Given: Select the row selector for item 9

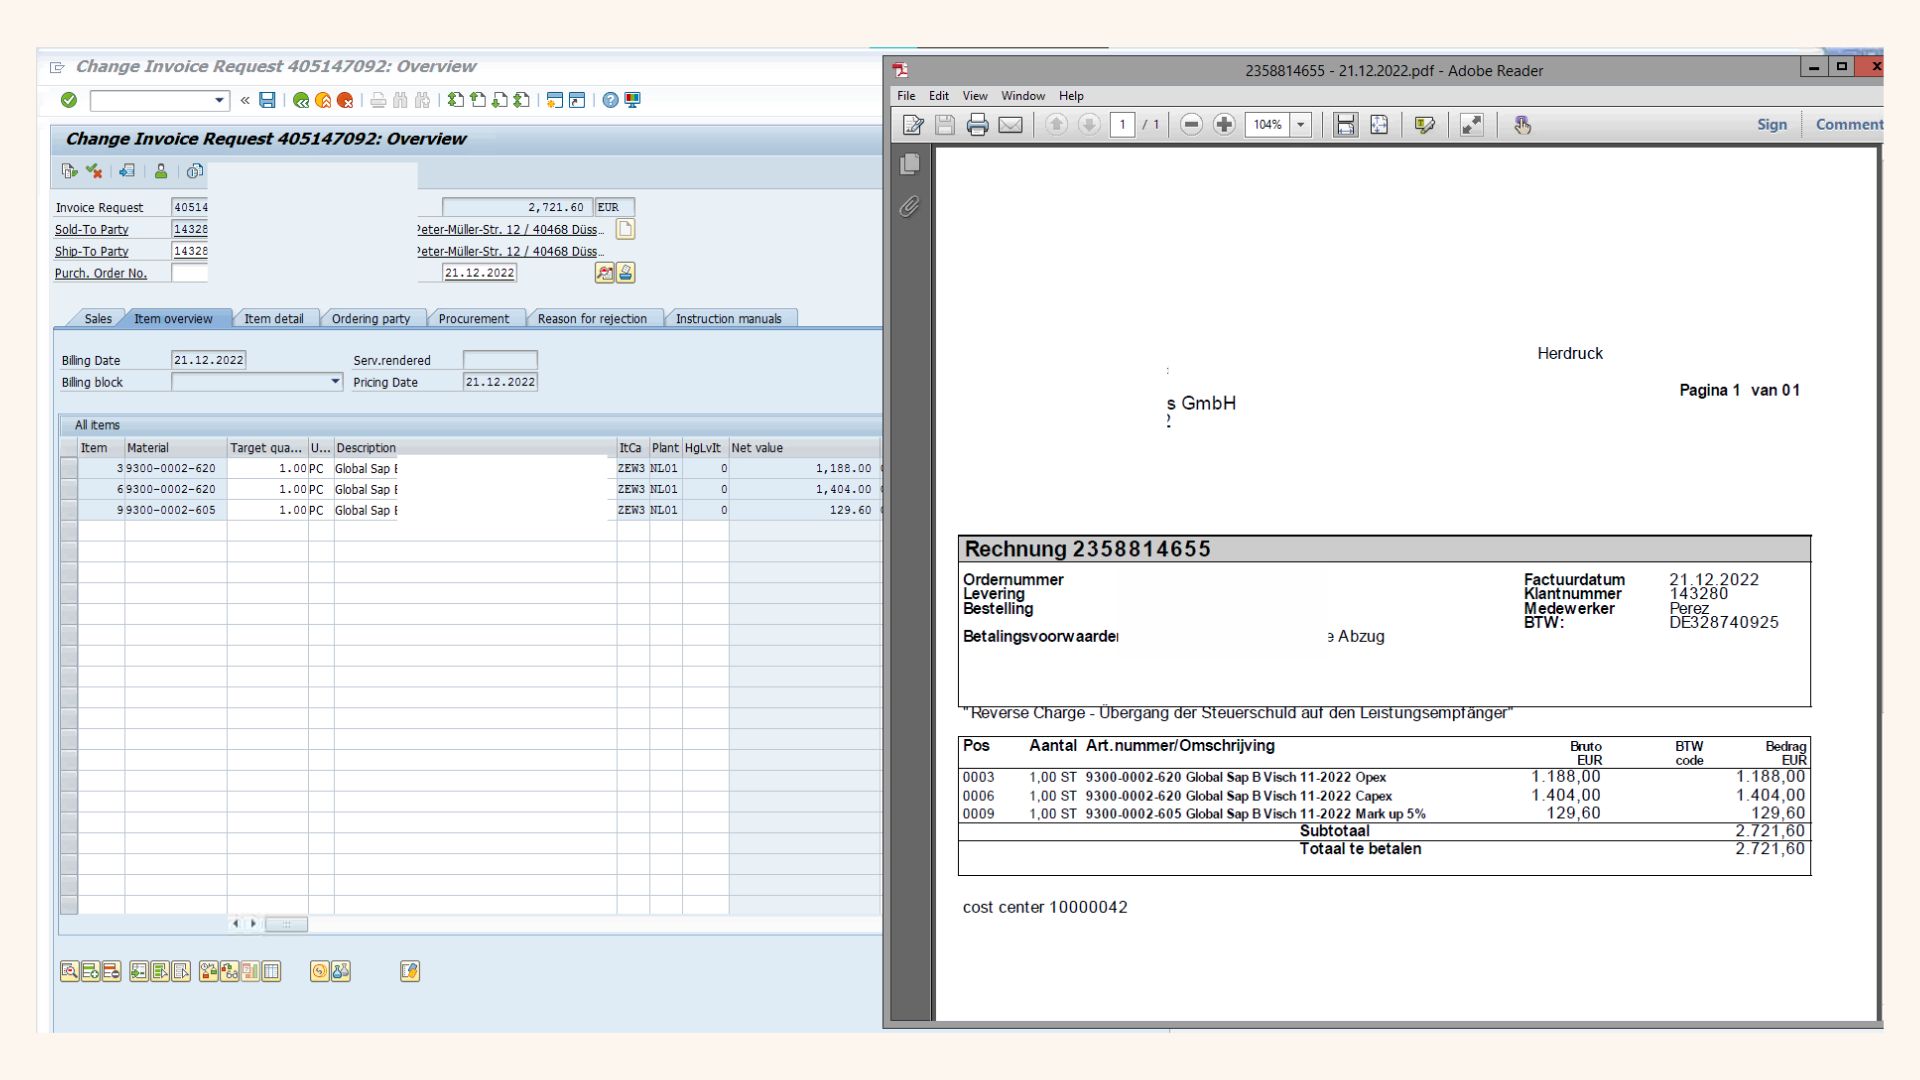Looking at the screenshot, I should point(68,510).
